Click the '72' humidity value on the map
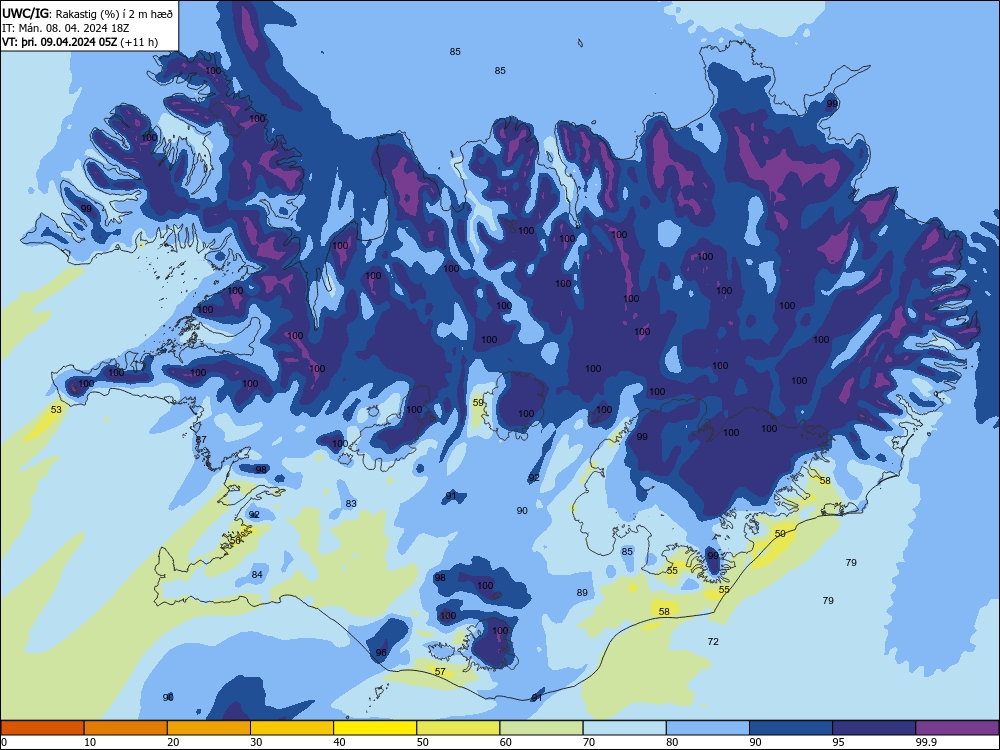Screen dimensions: 1000x750 pos(713,642)
